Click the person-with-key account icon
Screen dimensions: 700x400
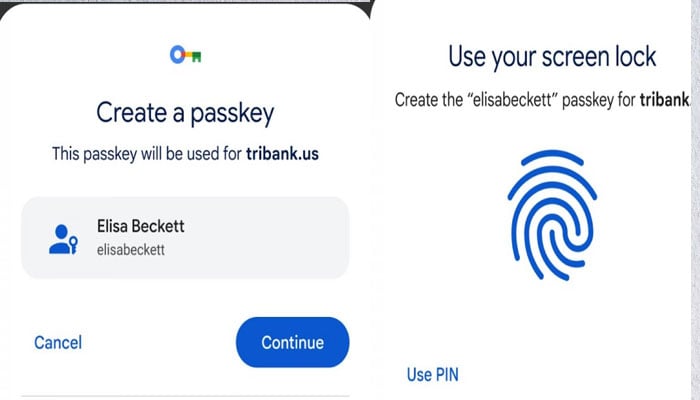point(63,238)
